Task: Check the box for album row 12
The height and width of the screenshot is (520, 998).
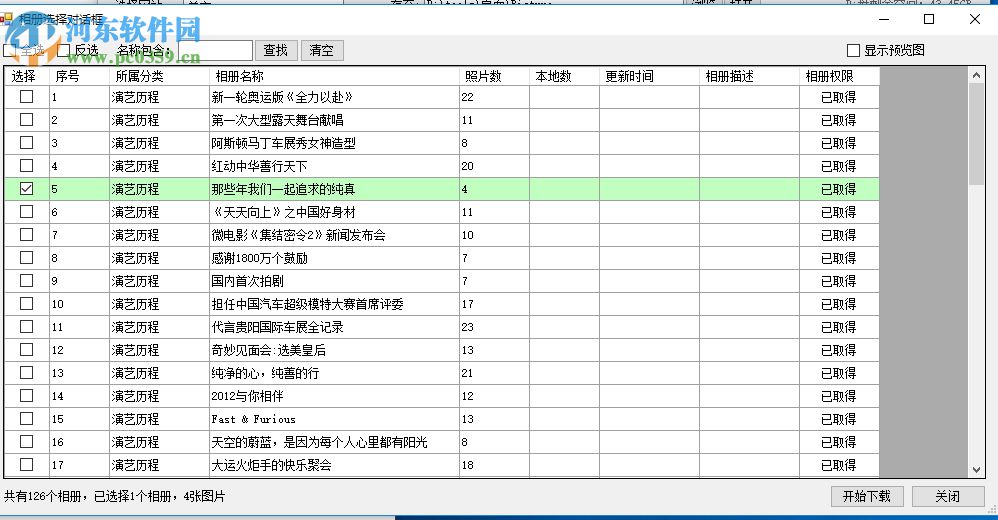Action: pyautogui.click(x=26, y=349)
